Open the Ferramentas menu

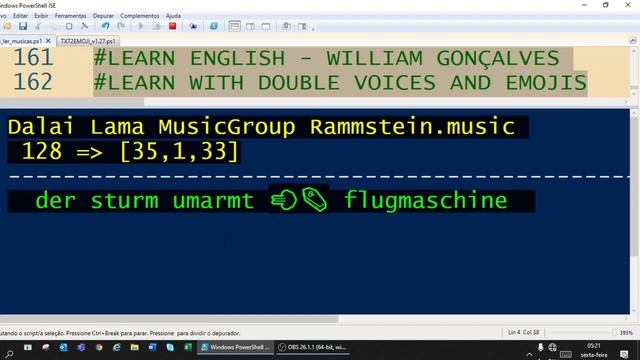71,16
